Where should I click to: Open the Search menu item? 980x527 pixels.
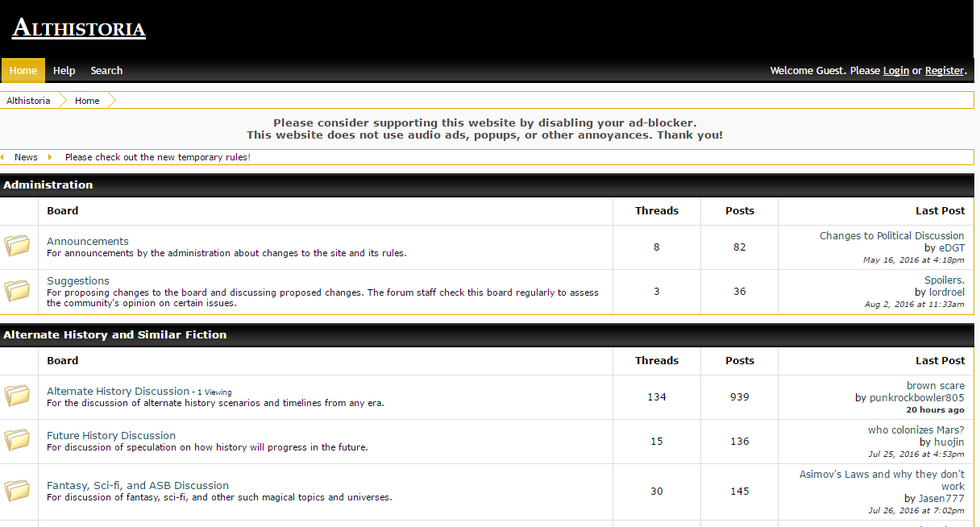pyautogui.click(x=106, y=71)
